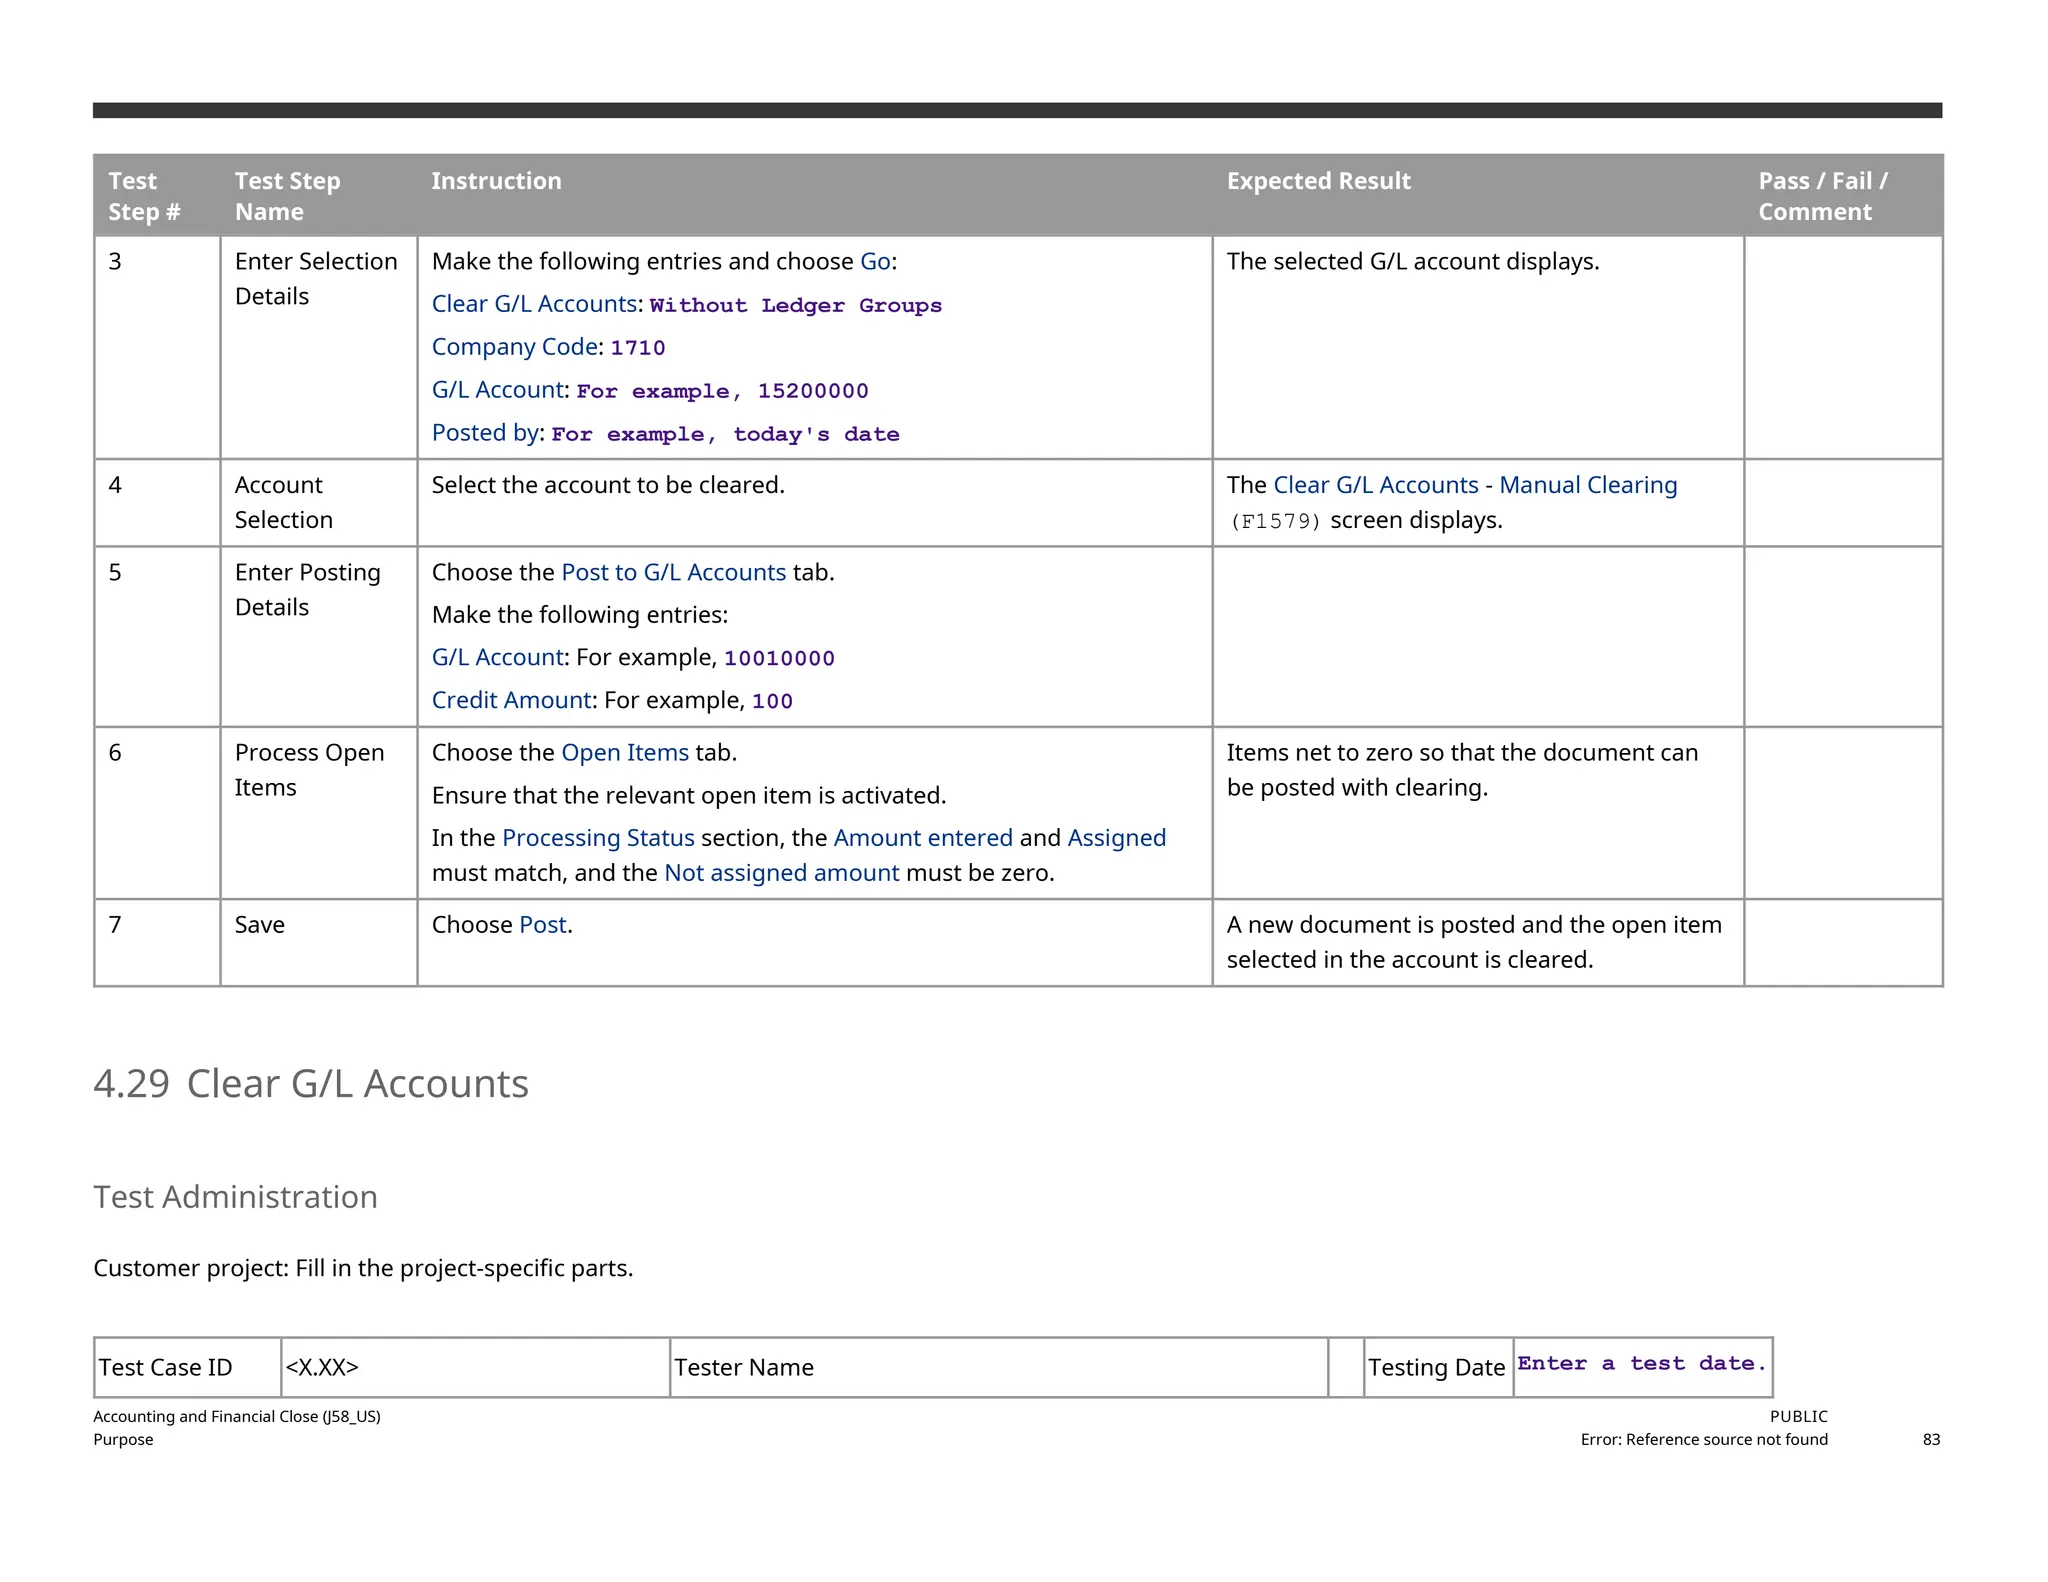This screenshot has height=1582, width=2048.
Task: Click 'Posted by' label in step 3
Action: pyautogui.click(x=485, y=433)
